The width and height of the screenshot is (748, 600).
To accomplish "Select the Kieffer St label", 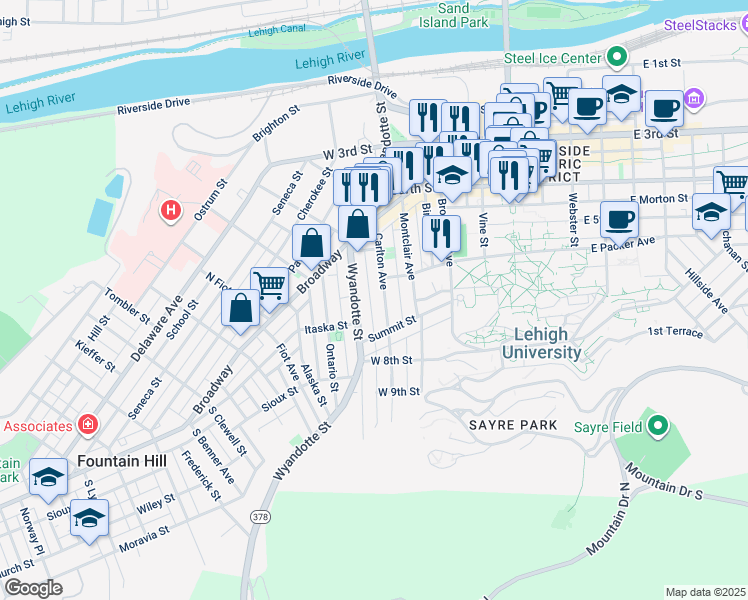I will (95, 356).
